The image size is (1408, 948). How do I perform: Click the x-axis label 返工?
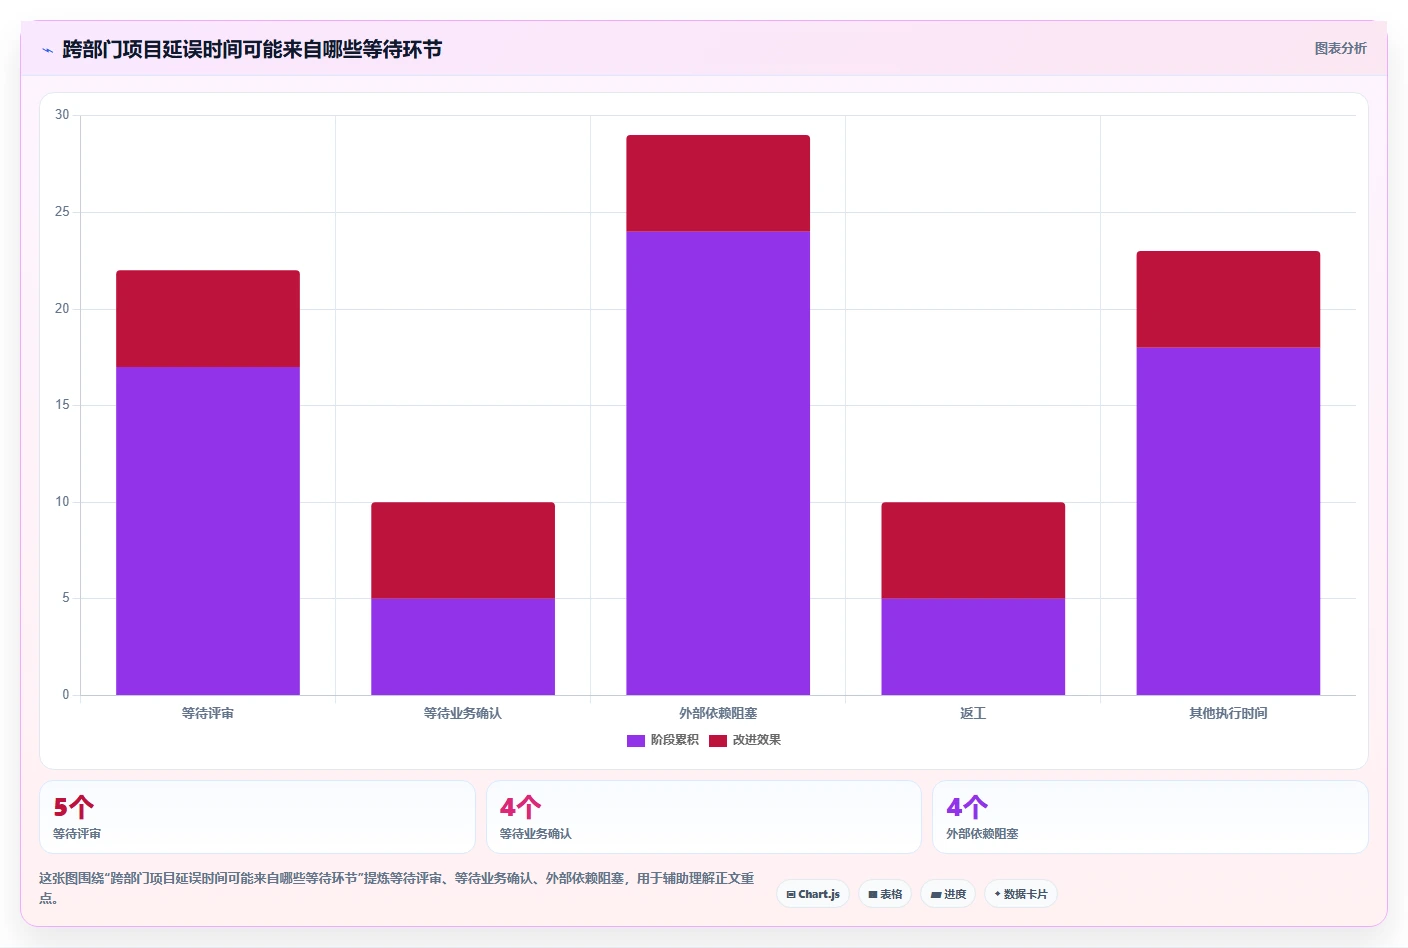click(x=973, y=713)
